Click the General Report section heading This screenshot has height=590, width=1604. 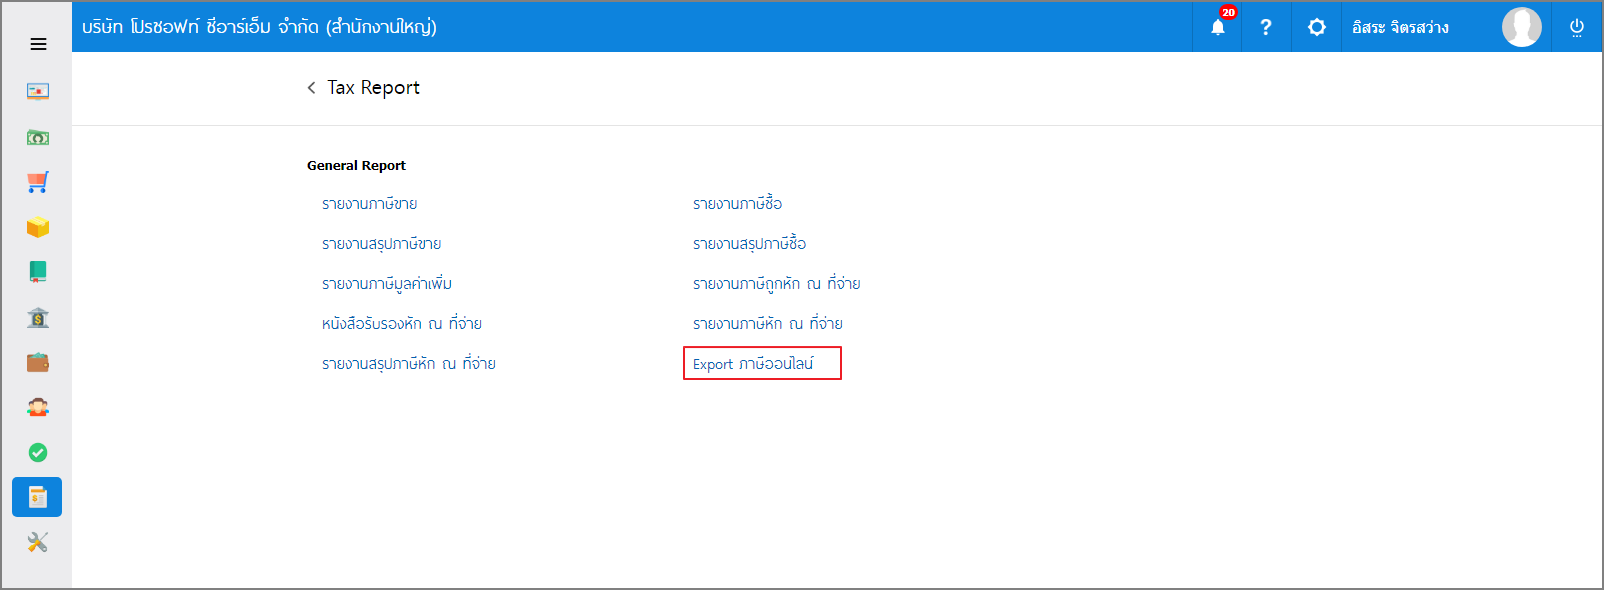[356, 166]
